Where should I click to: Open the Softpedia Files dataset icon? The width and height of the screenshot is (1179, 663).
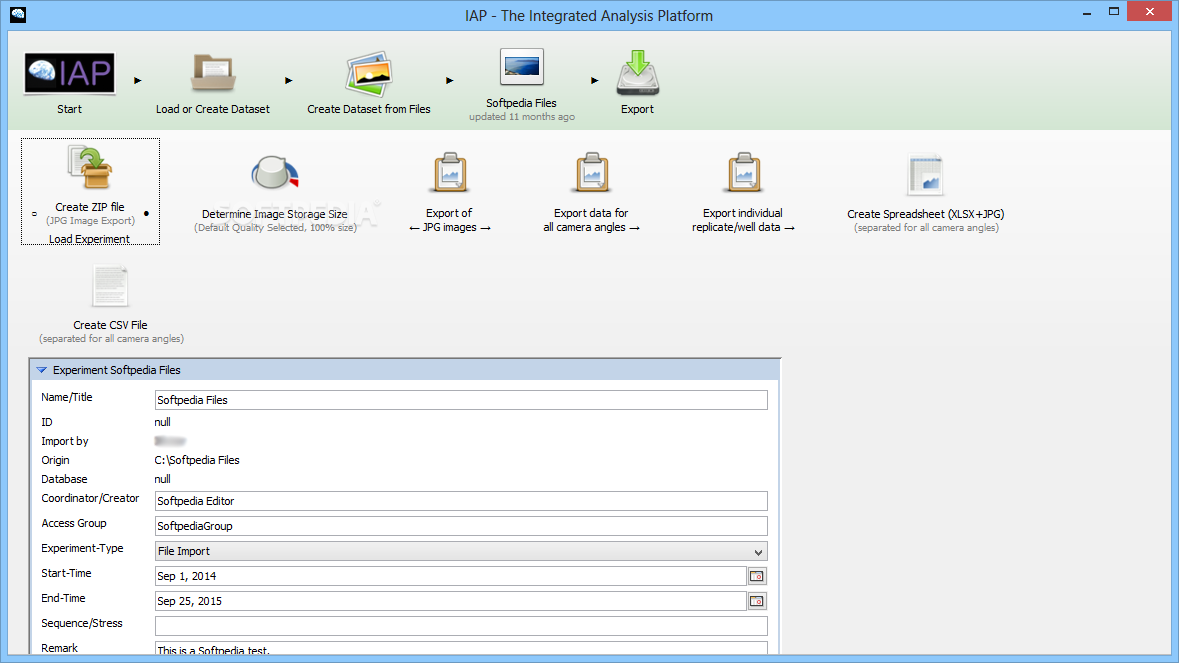pos(521,68)
